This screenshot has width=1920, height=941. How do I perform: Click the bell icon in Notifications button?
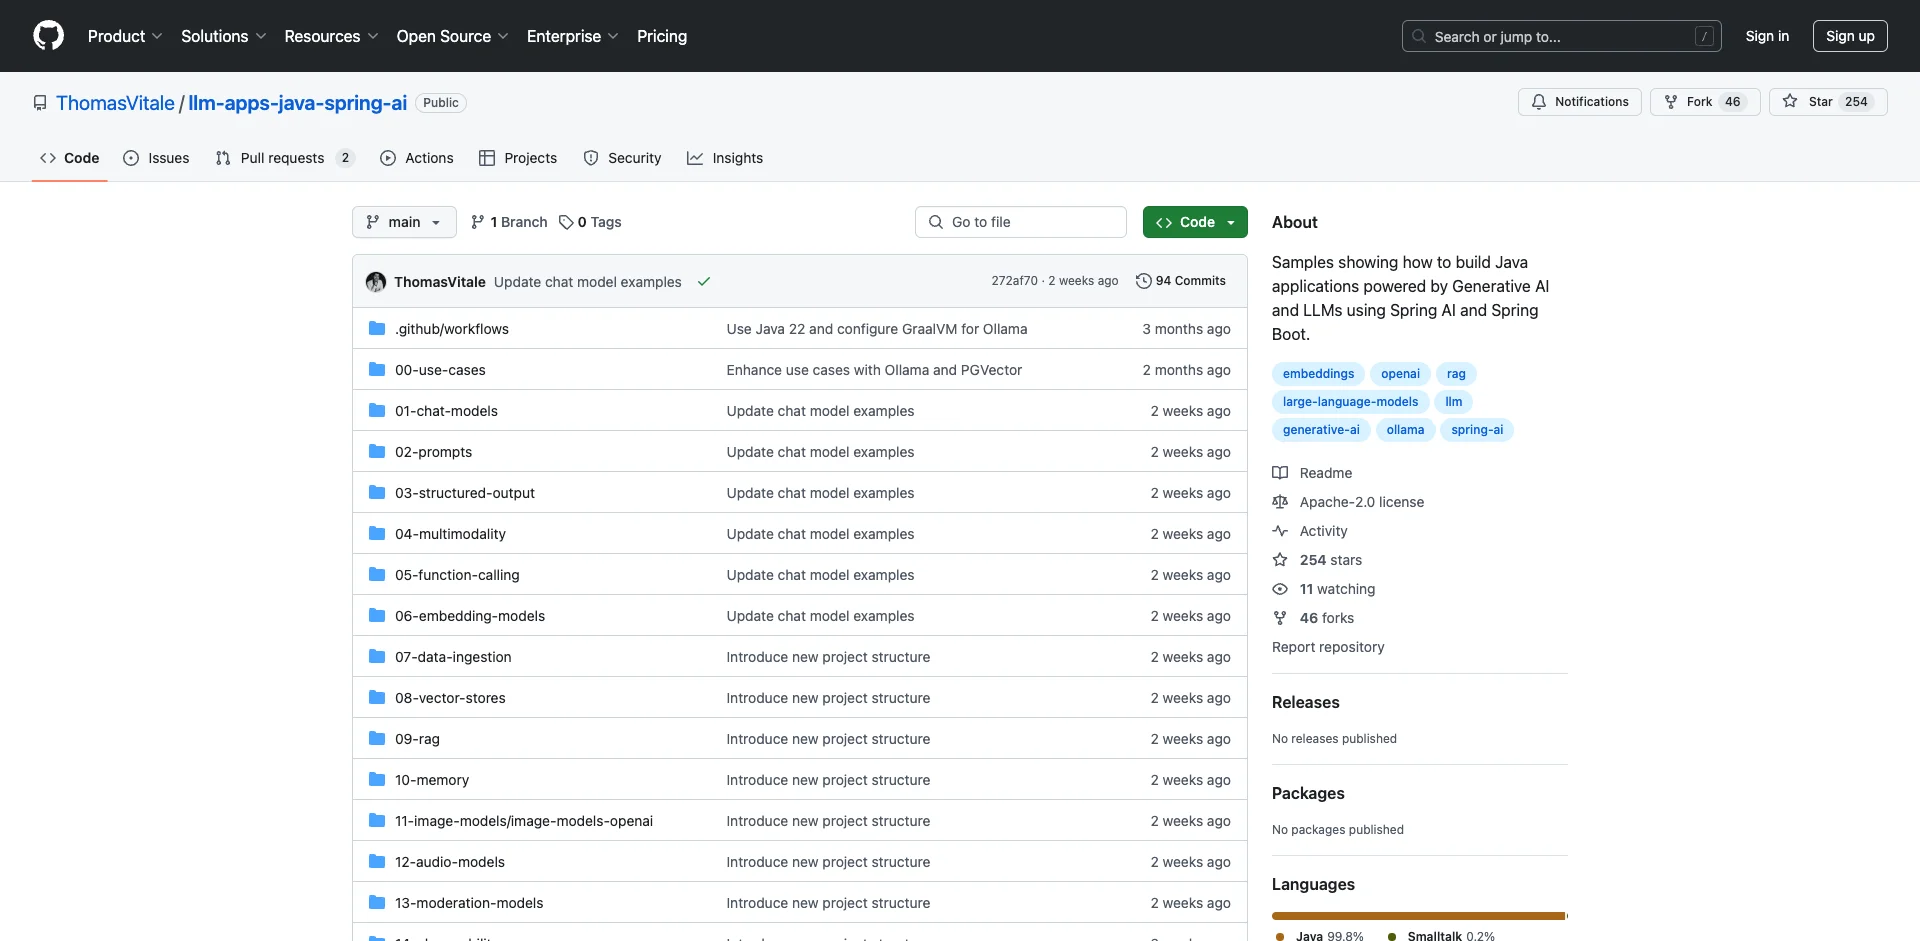point(1539,102)
